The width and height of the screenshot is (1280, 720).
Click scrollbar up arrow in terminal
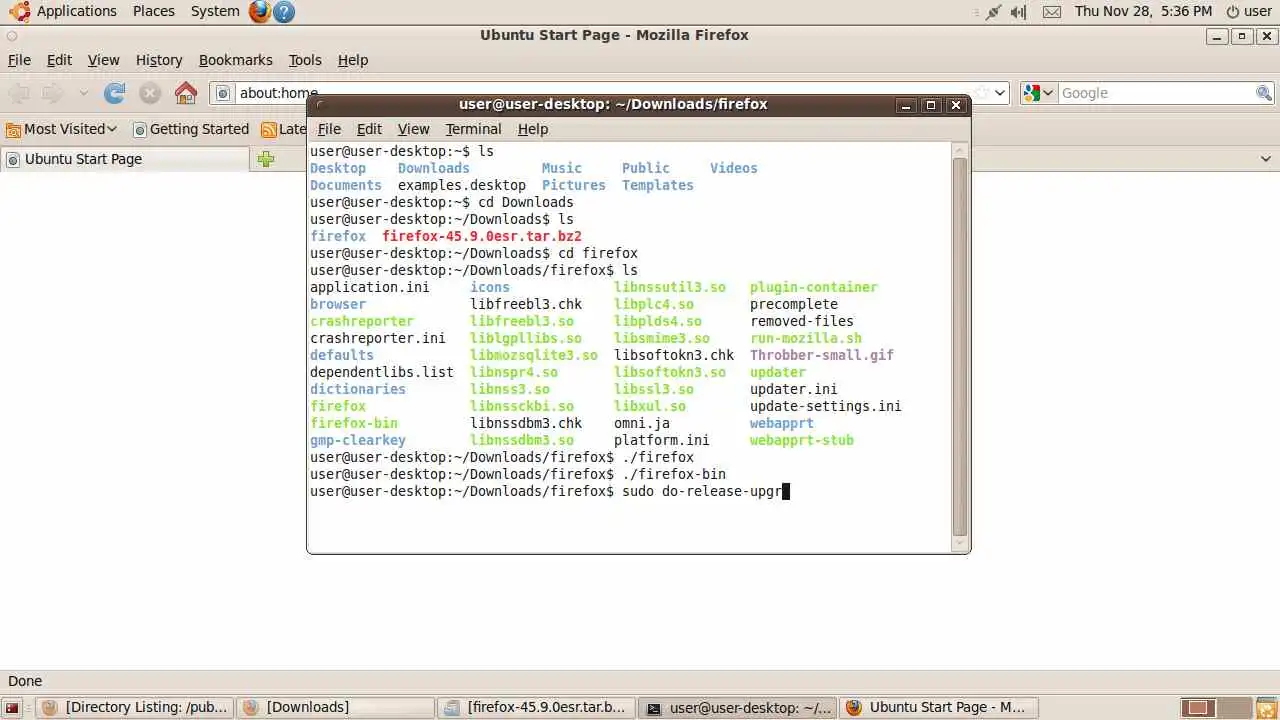960,150
